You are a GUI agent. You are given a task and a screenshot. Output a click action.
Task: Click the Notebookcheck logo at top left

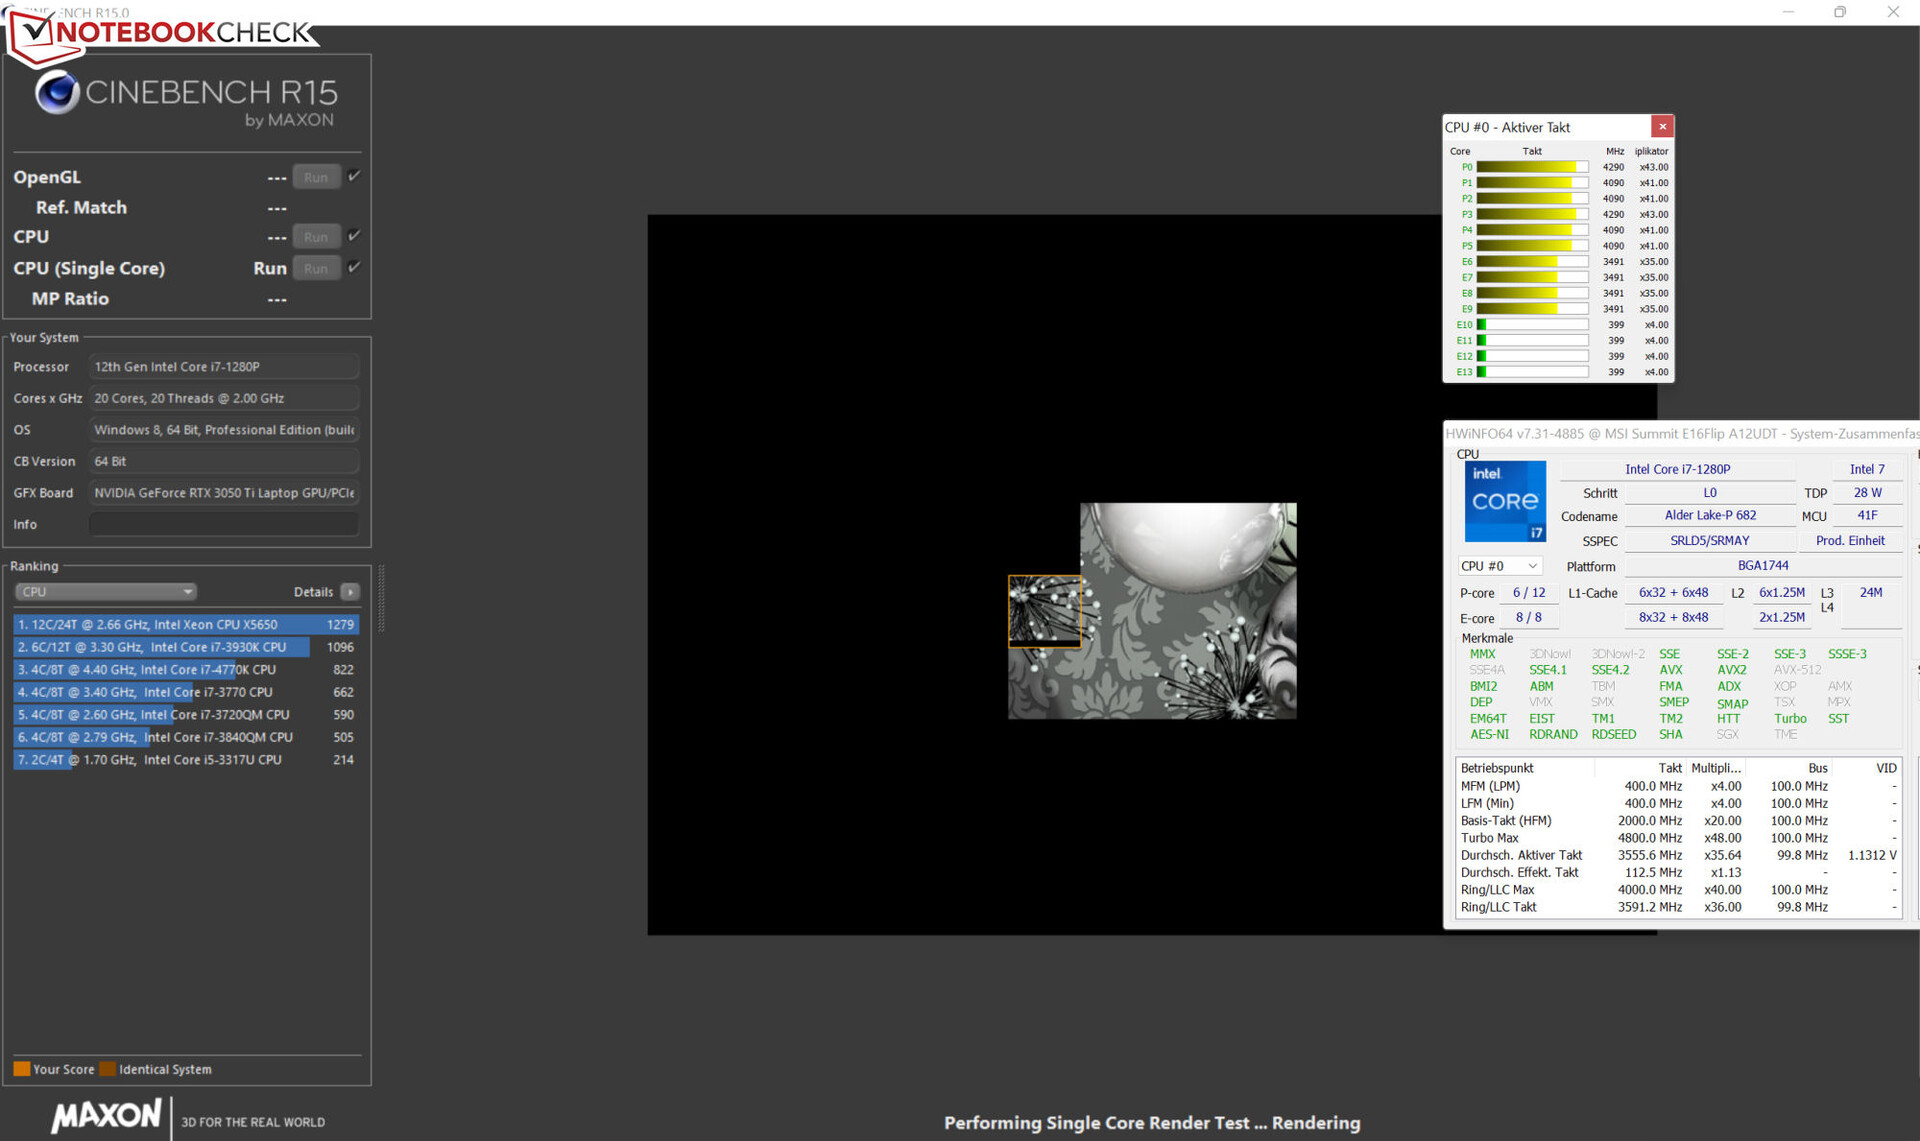point(165,32)
